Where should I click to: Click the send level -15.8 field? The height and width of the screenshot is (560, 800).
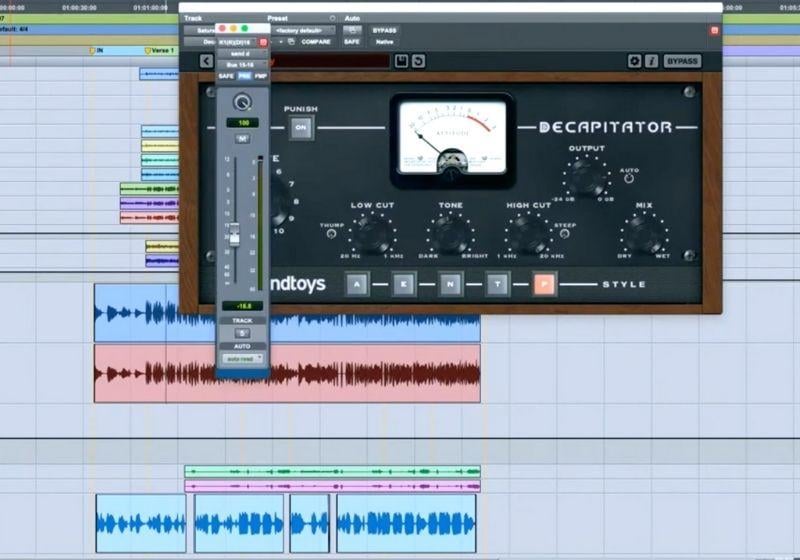(x=243, y=306)
